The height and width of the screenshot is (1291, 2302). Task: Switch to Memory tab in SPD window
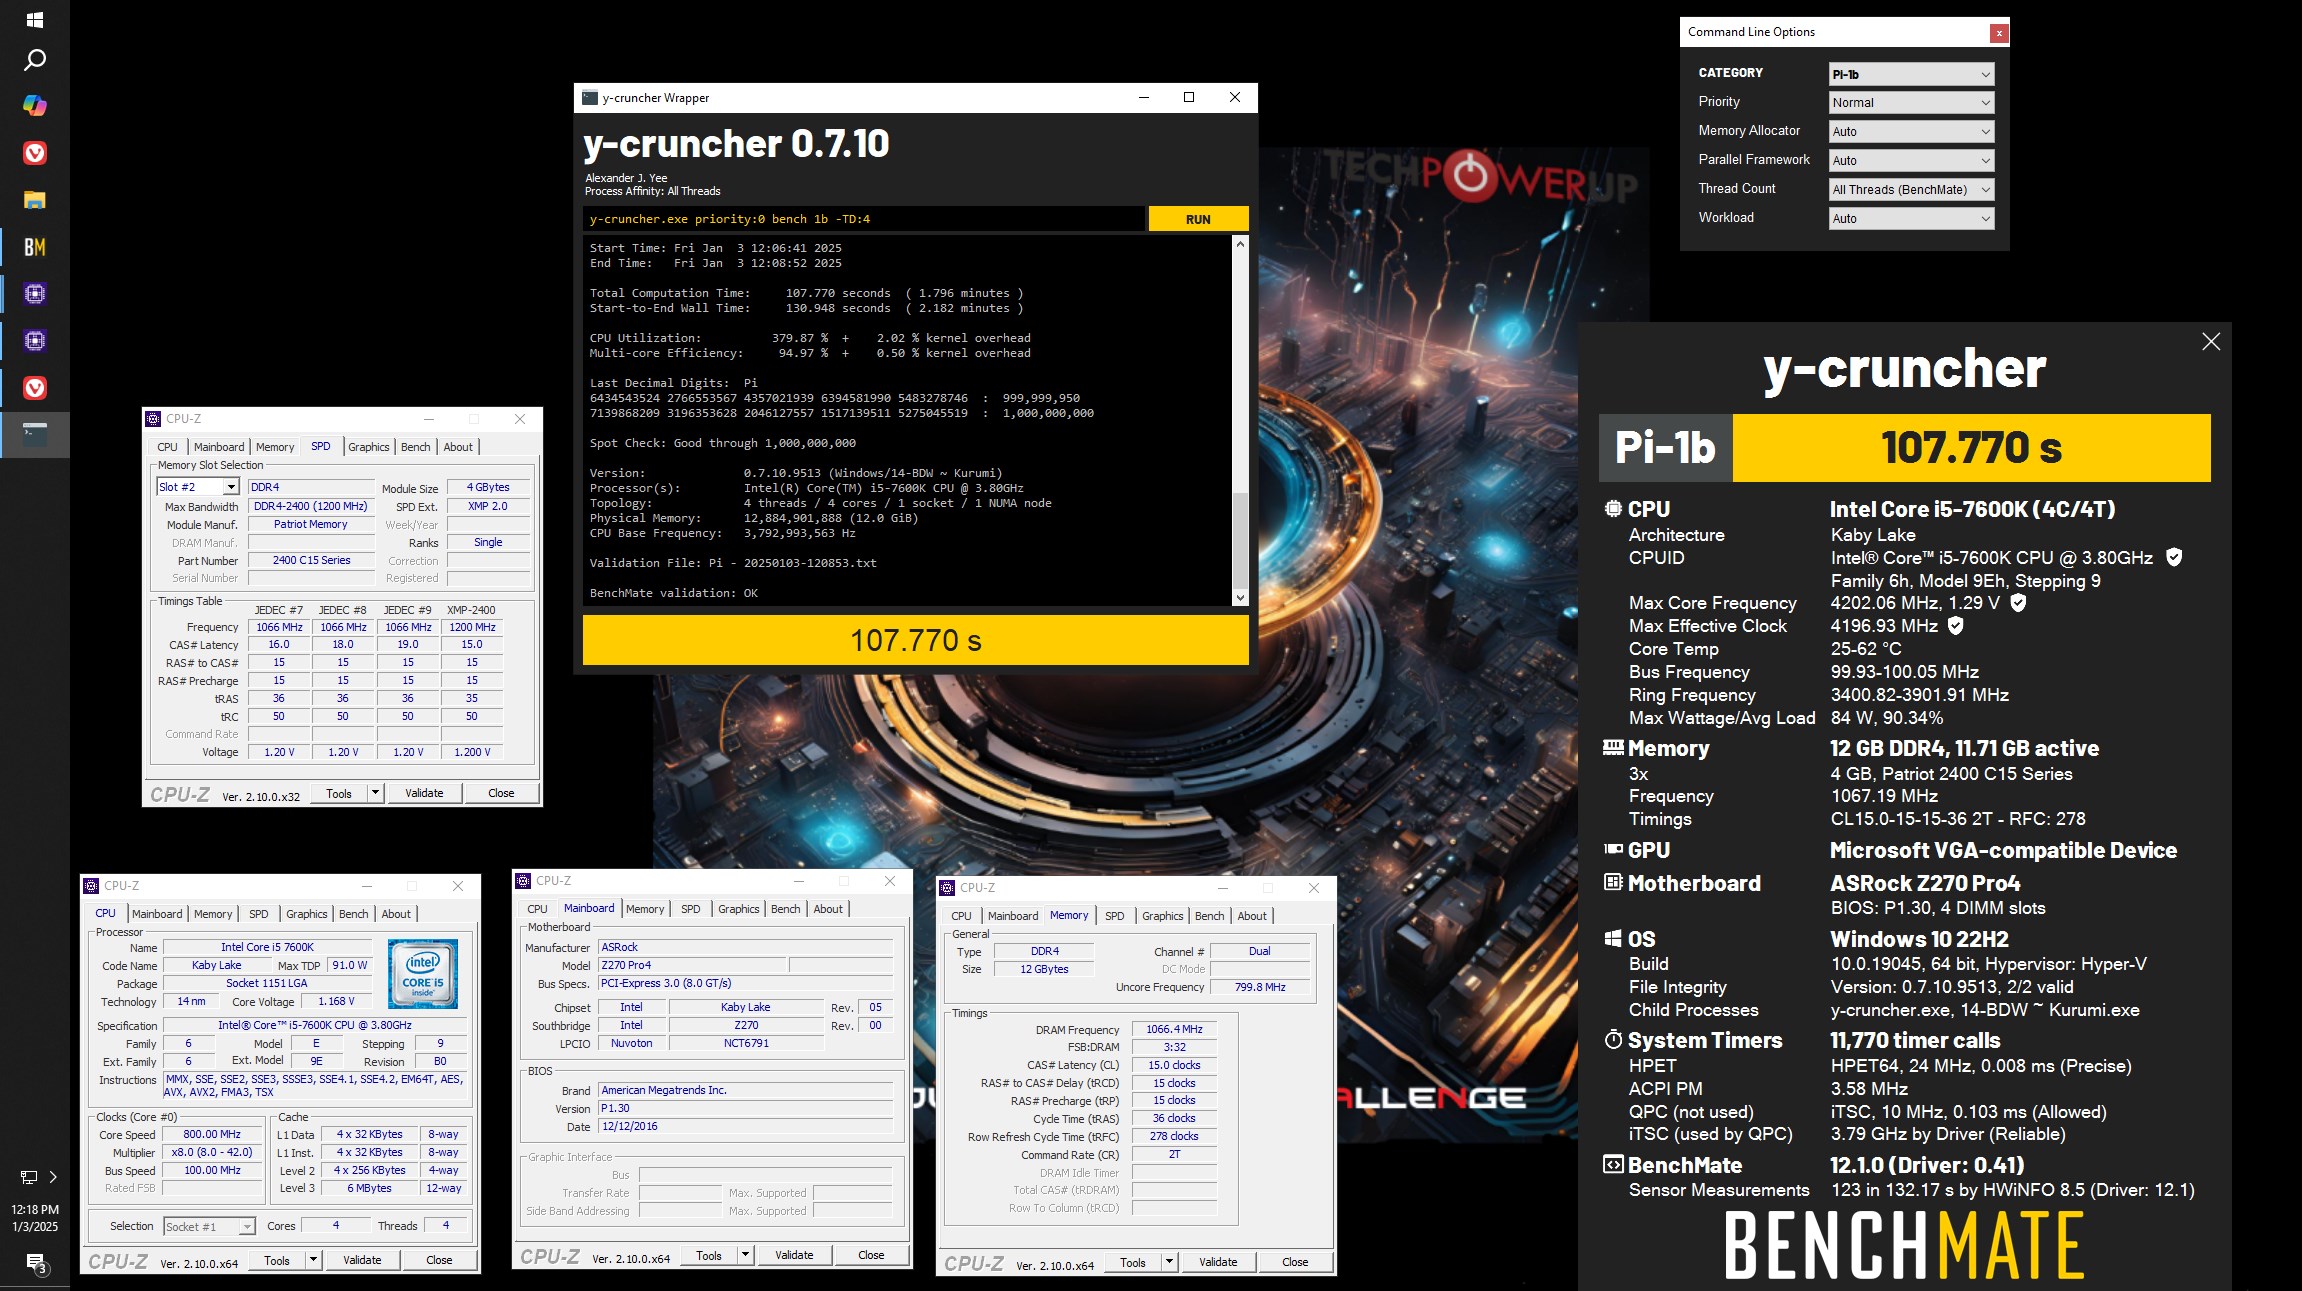click(x=275, y=447)
